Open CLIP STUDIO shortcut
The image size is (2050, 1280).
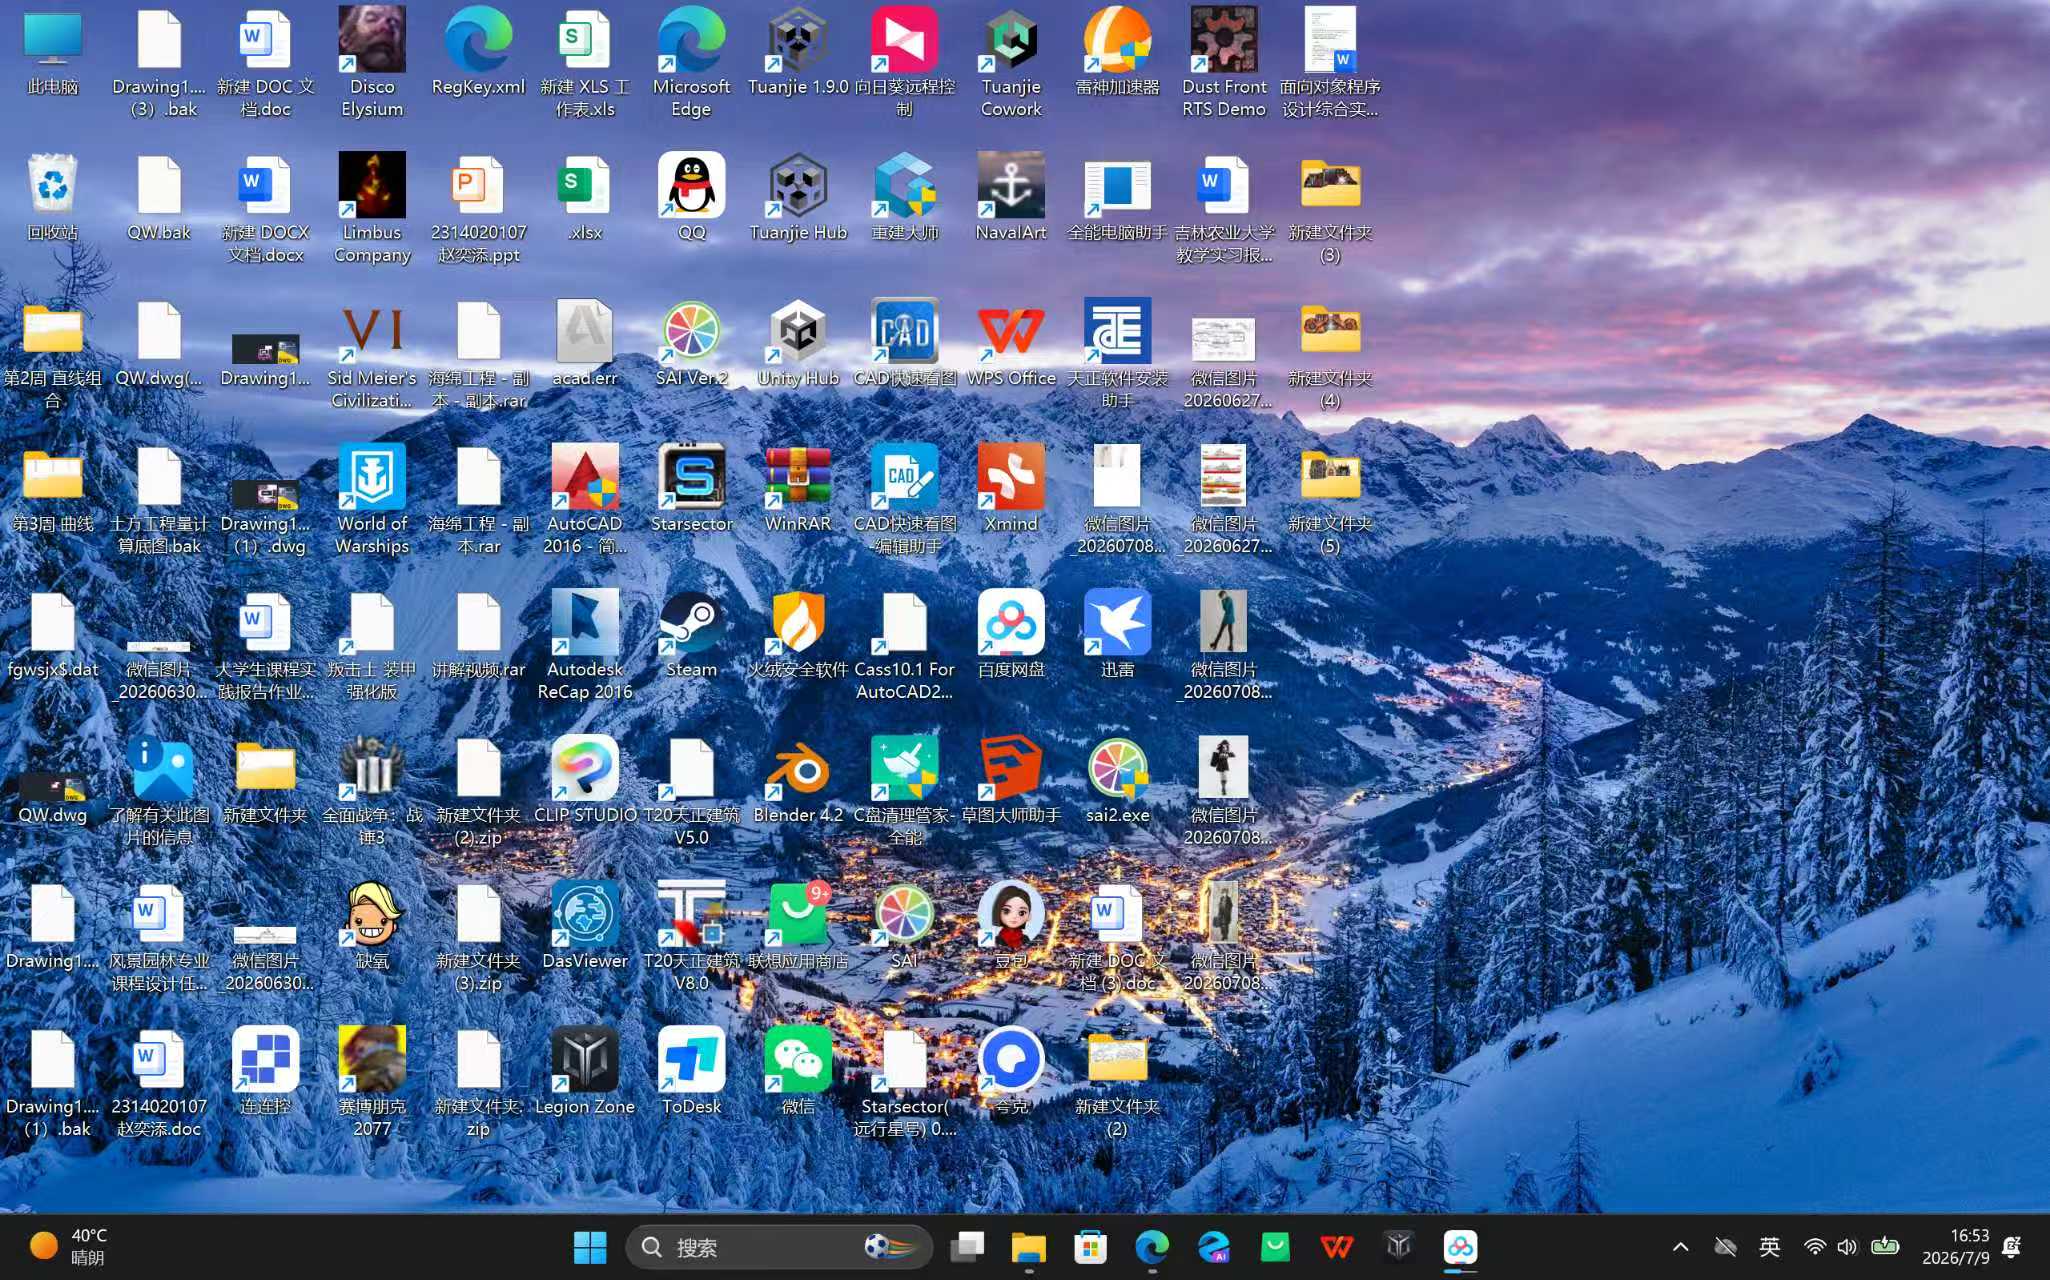click(x=585, y=780)
